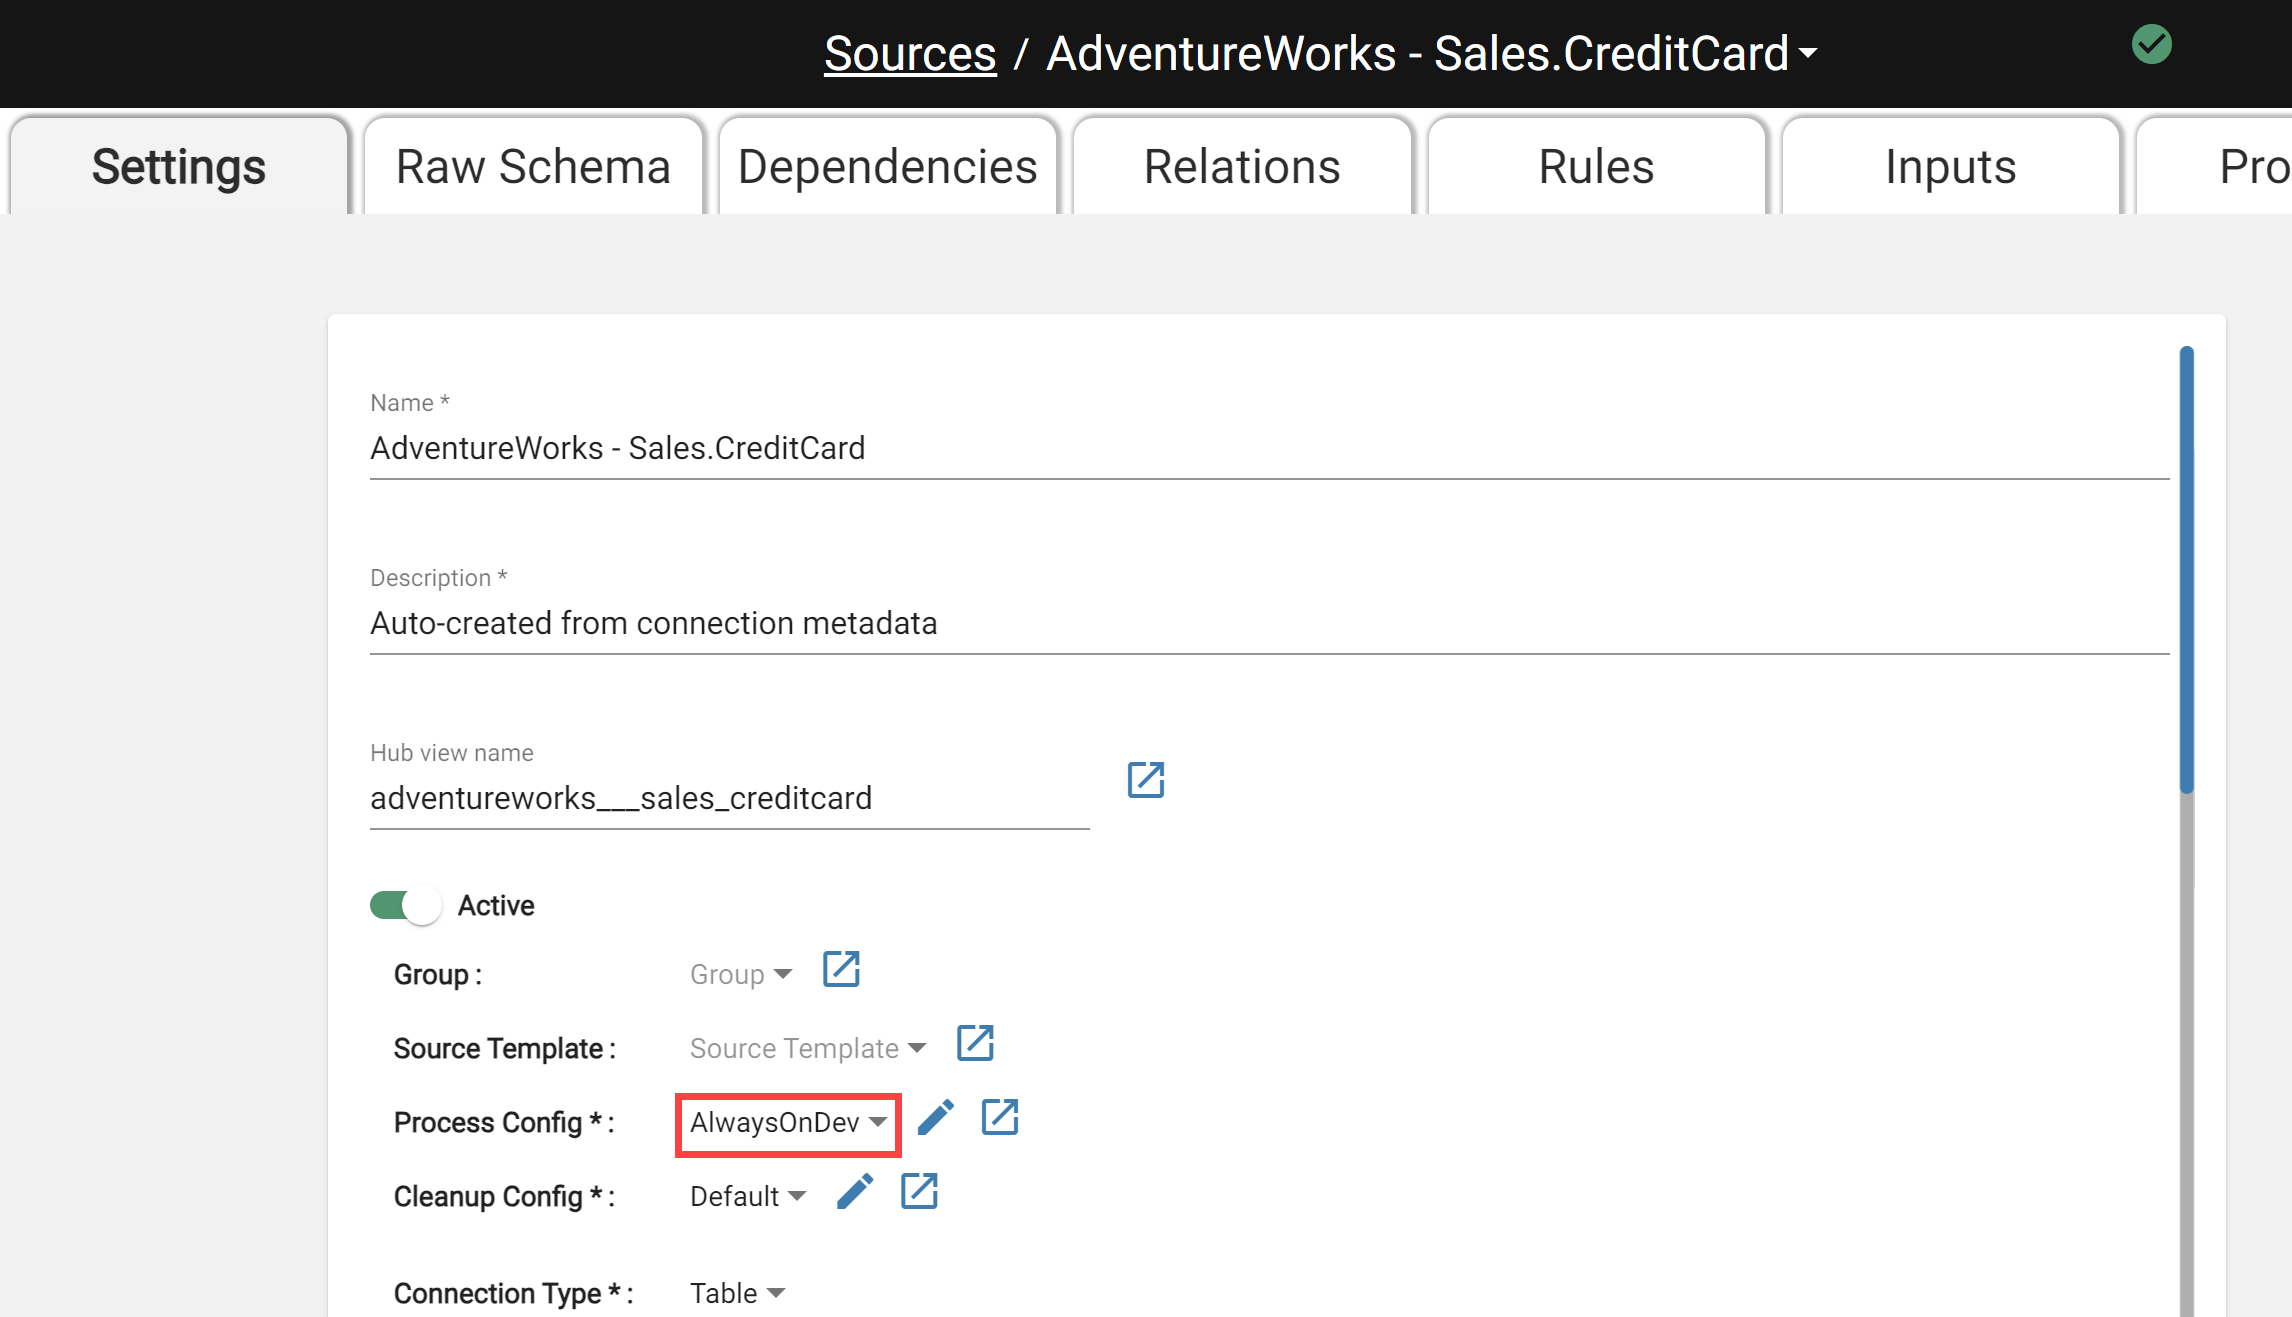Viewport: 2292px width, 1317px height.
Task: Click the green checkmark status icon
Action: pos(2151,44)
